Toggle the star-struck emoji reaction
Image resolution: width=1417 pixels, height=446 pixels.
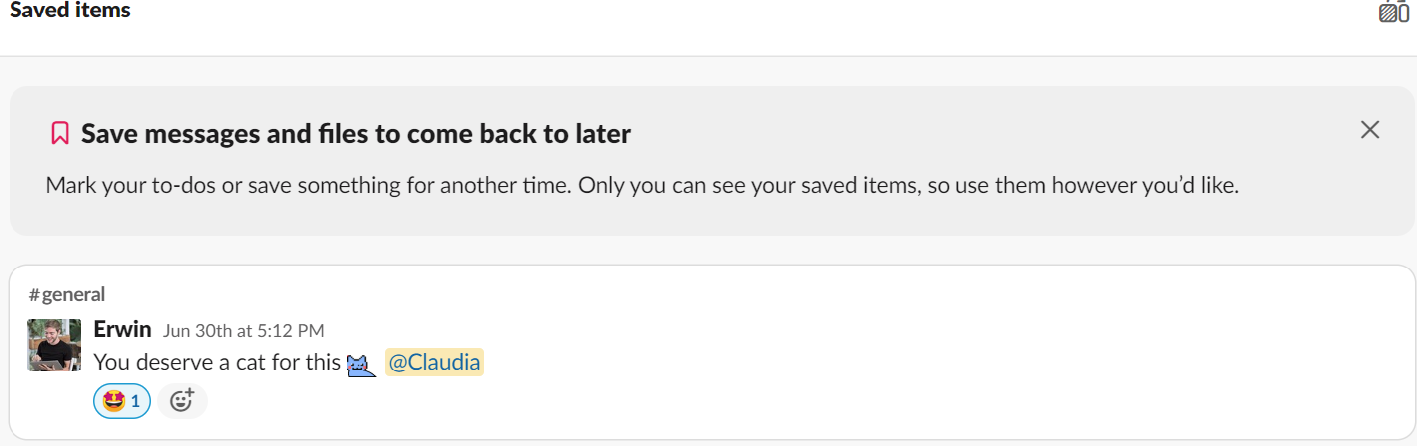pyautogui.click(x=122, y=401)
